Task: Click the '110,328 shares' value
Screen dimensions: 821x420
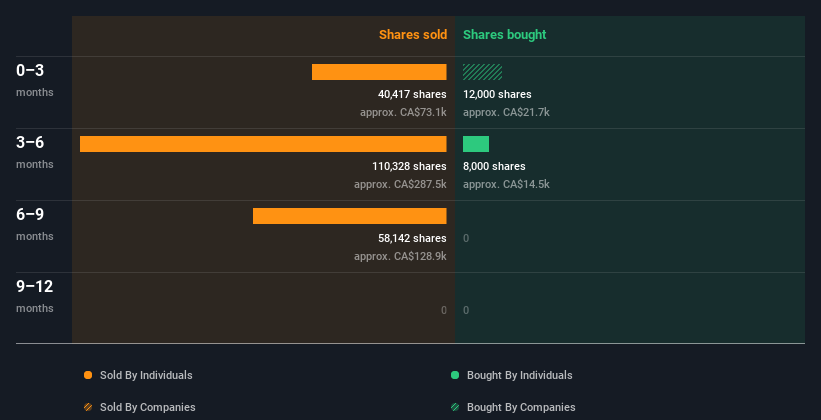Action: coord(409,166)
